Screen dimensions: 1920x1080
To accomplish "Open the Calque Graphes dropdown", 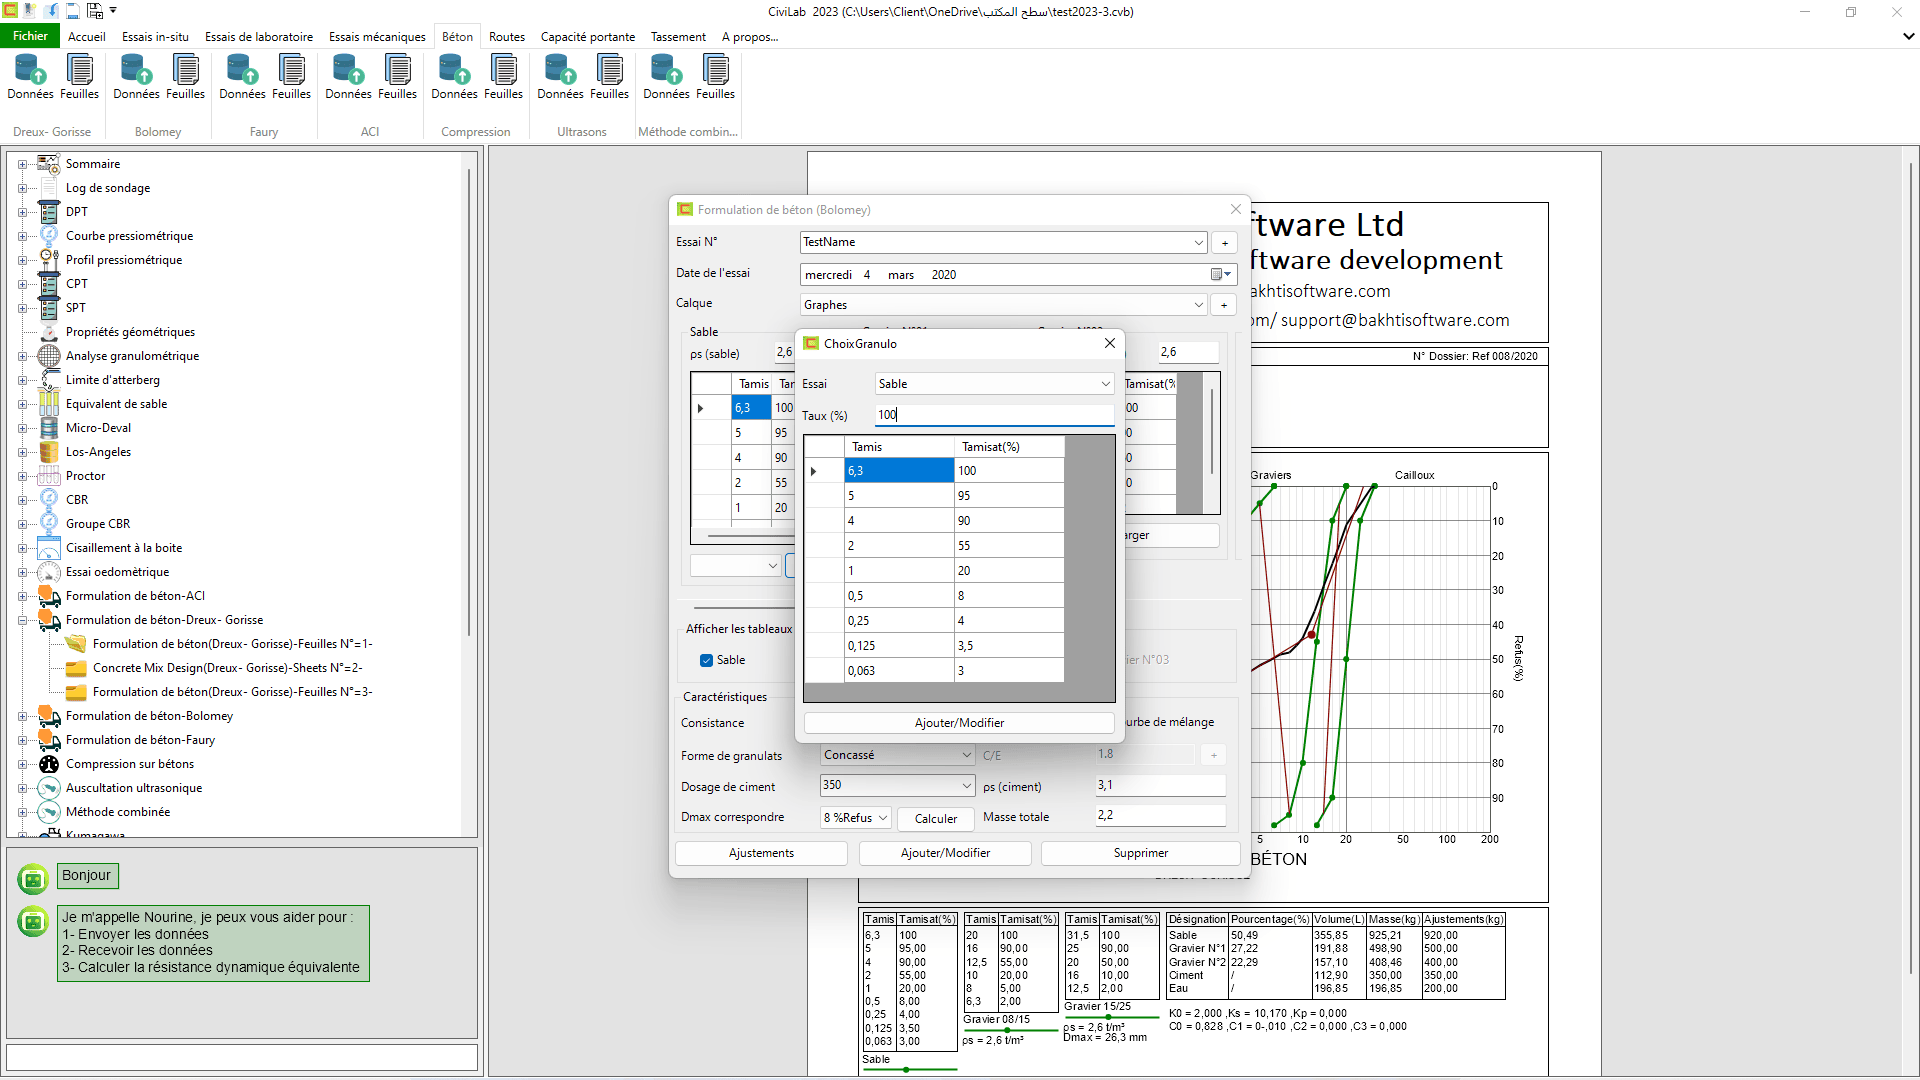I will tap(1198, 305).
